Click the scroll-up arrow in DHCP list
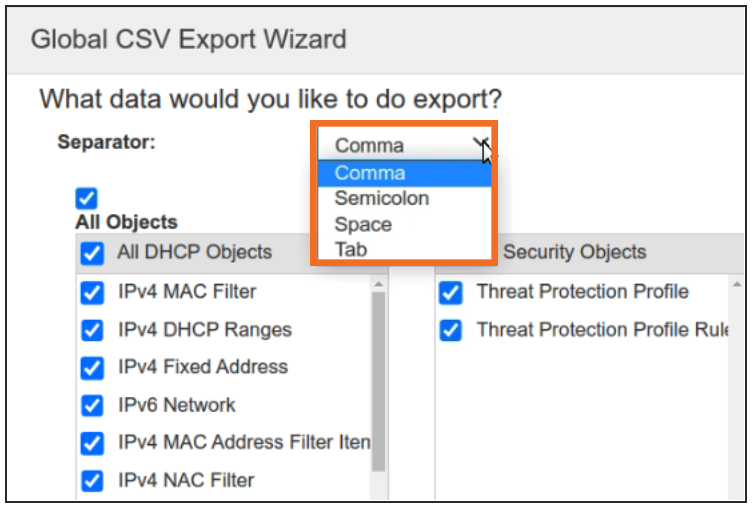752x508 pixels. pos(378,286)
